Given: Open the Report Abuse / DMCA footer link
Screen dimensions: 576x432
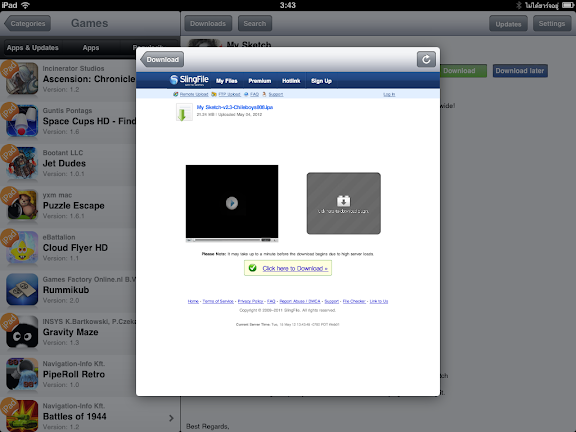Looking at the screenshot, I should click(300, 301).
